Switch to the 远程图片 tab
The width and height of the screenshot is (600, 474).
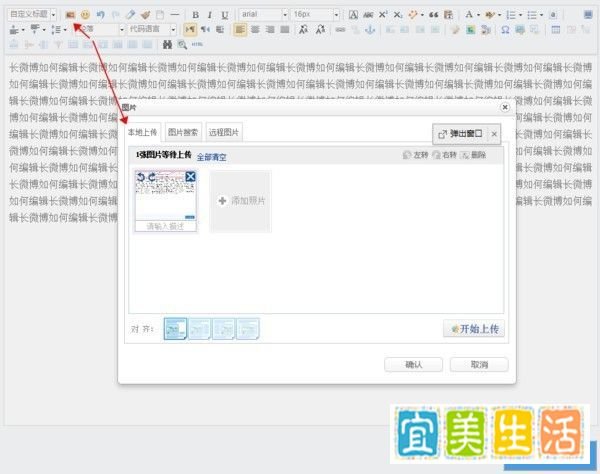click(224, 132)
